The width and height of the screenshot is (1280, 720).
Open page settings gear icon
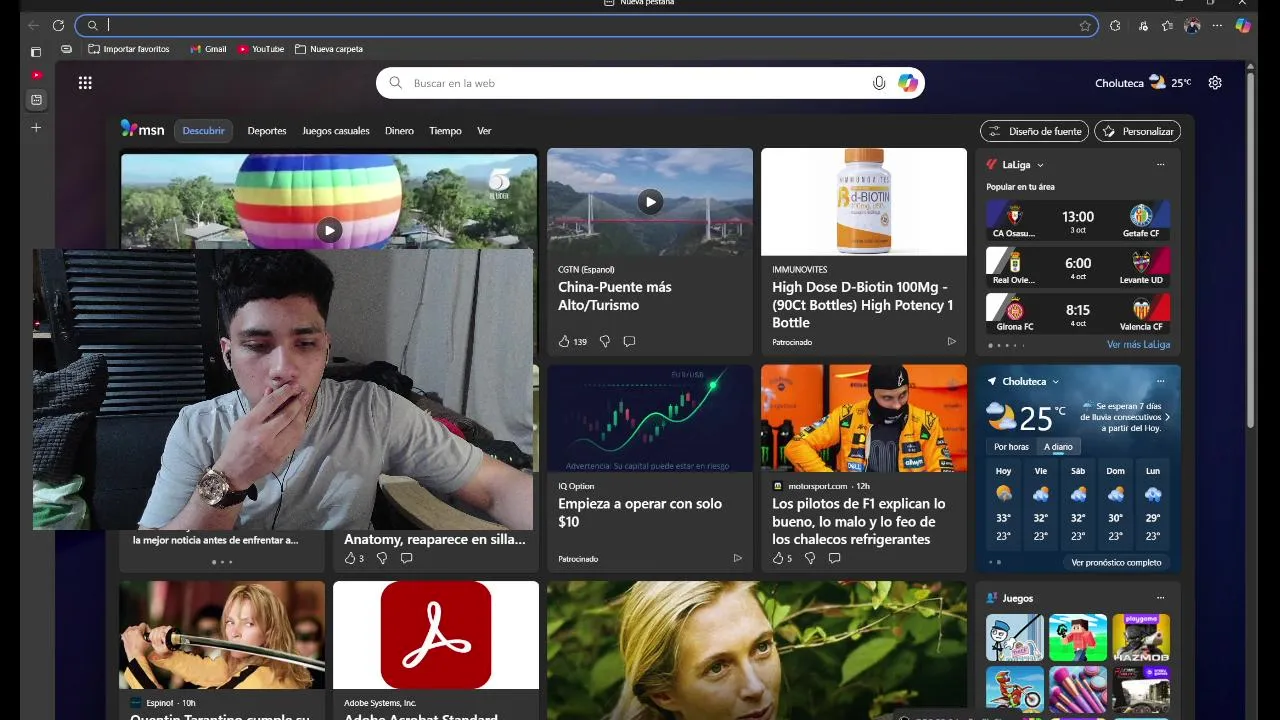1215,83
